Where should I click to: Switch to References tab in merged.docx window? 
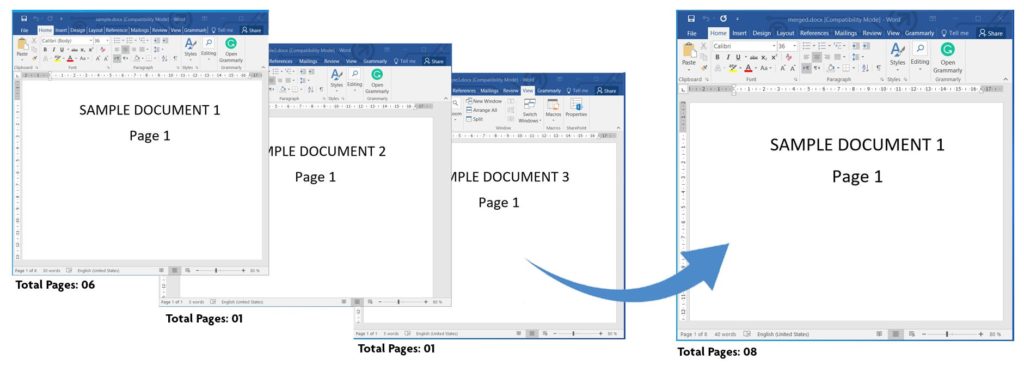coord(814,33)
